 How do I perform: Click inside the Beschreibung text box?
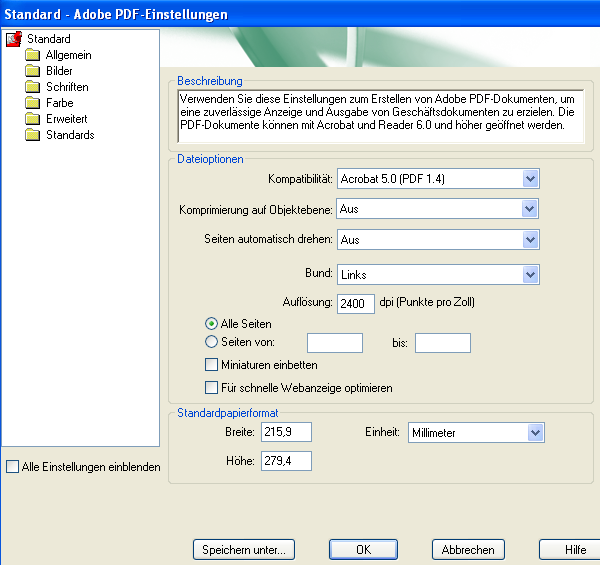click(381, 116)
